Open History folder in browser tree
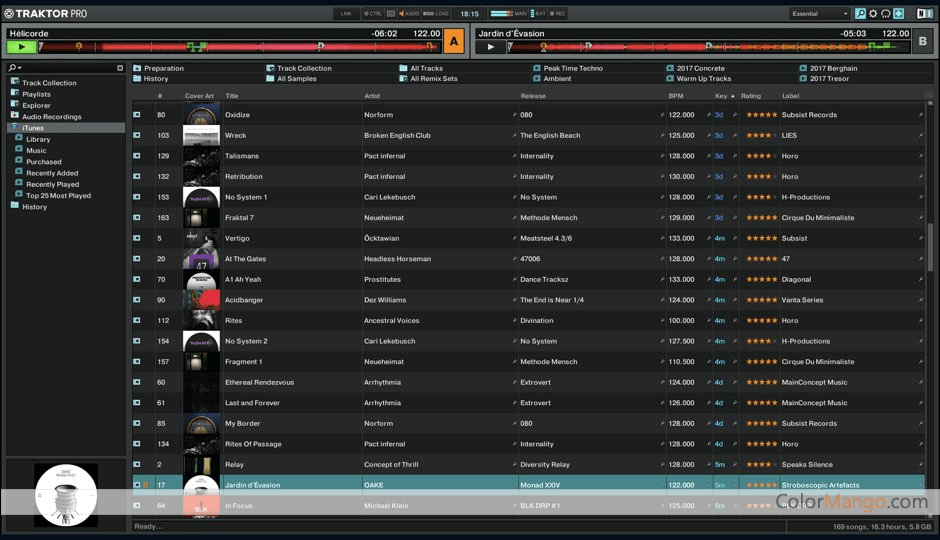 coord(34,207)
